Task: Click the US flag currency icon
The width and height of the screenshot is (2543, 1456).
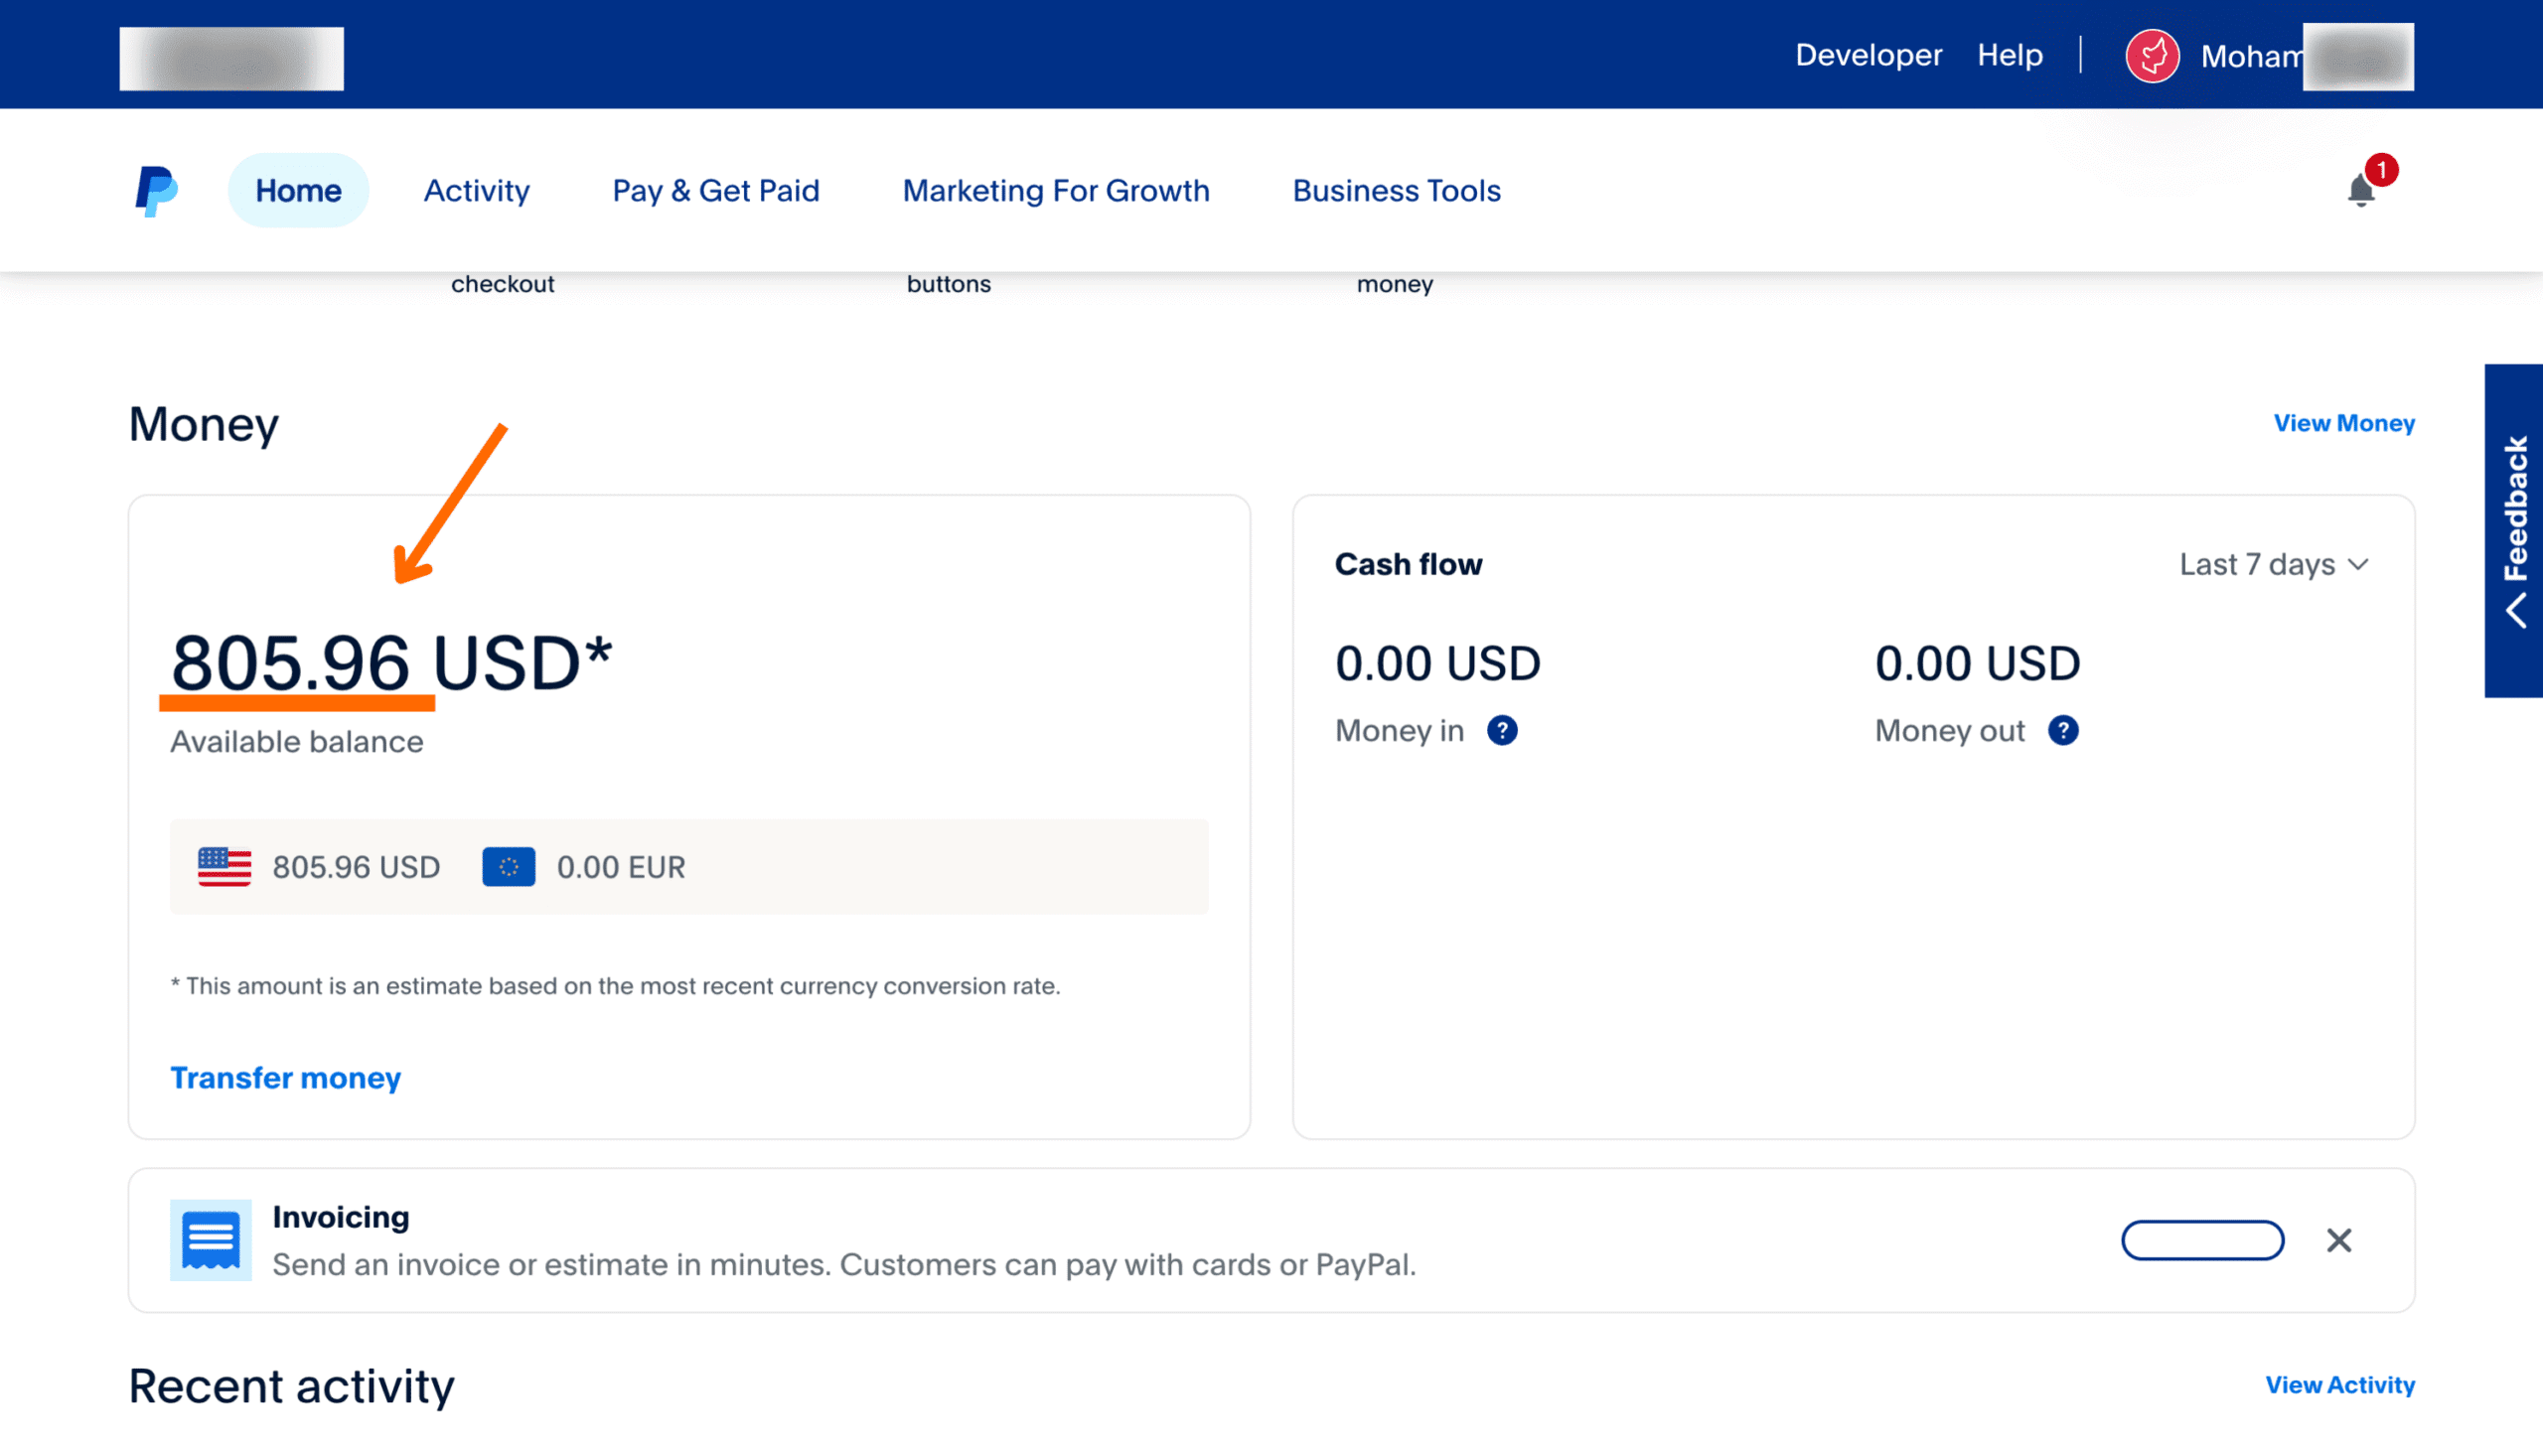Action: pyautogui.click(x=224, y=867)
